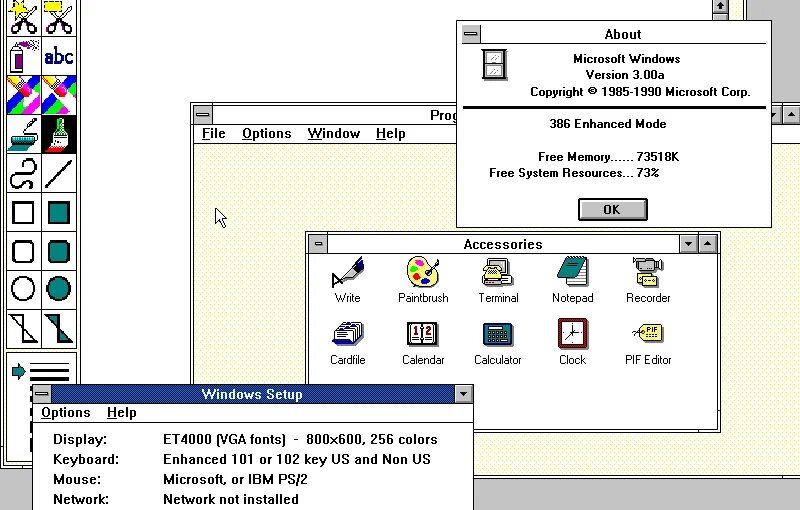Open the Help menu in Windows Setup
This screenshot has width=800, height=510.
pyautogui.click(x=121, y=413)
